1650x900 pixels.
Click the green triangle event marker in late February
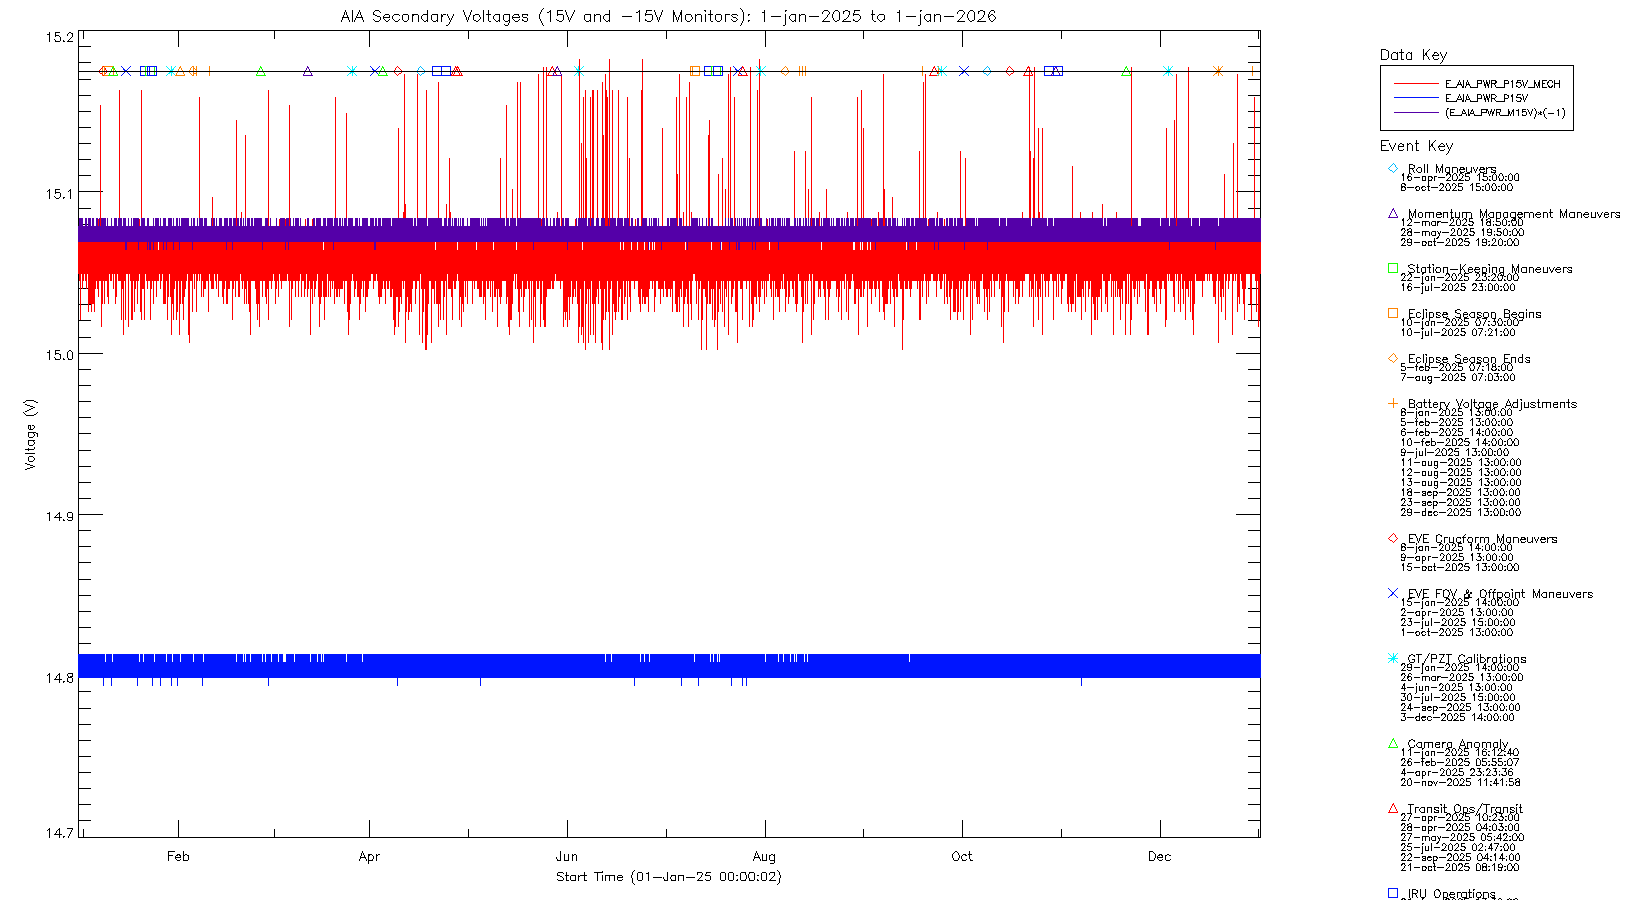pyautogui.click(x=261, y=71)
